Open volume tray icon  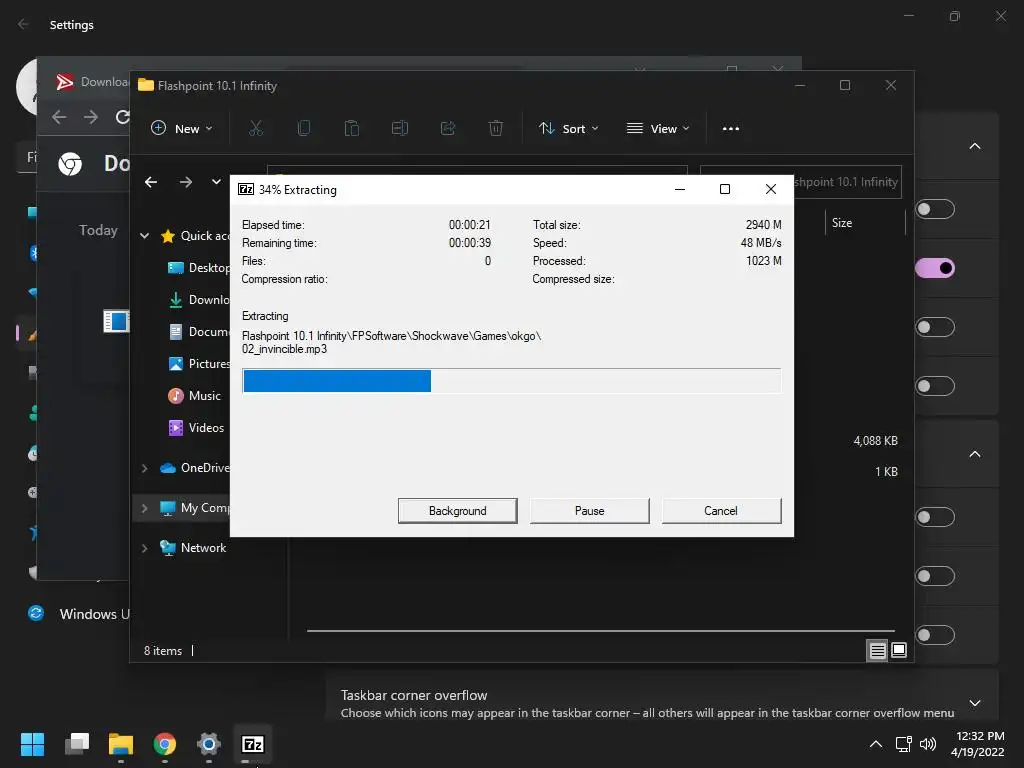click(x=927, y=744)
